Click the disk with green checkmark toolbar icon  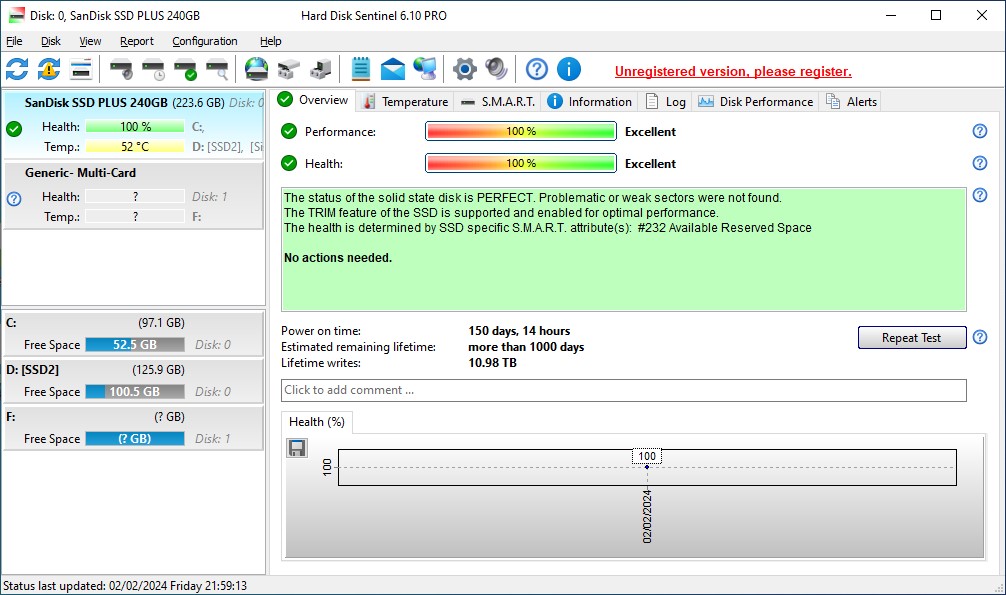pyautogui.click(x=185, y=69)
